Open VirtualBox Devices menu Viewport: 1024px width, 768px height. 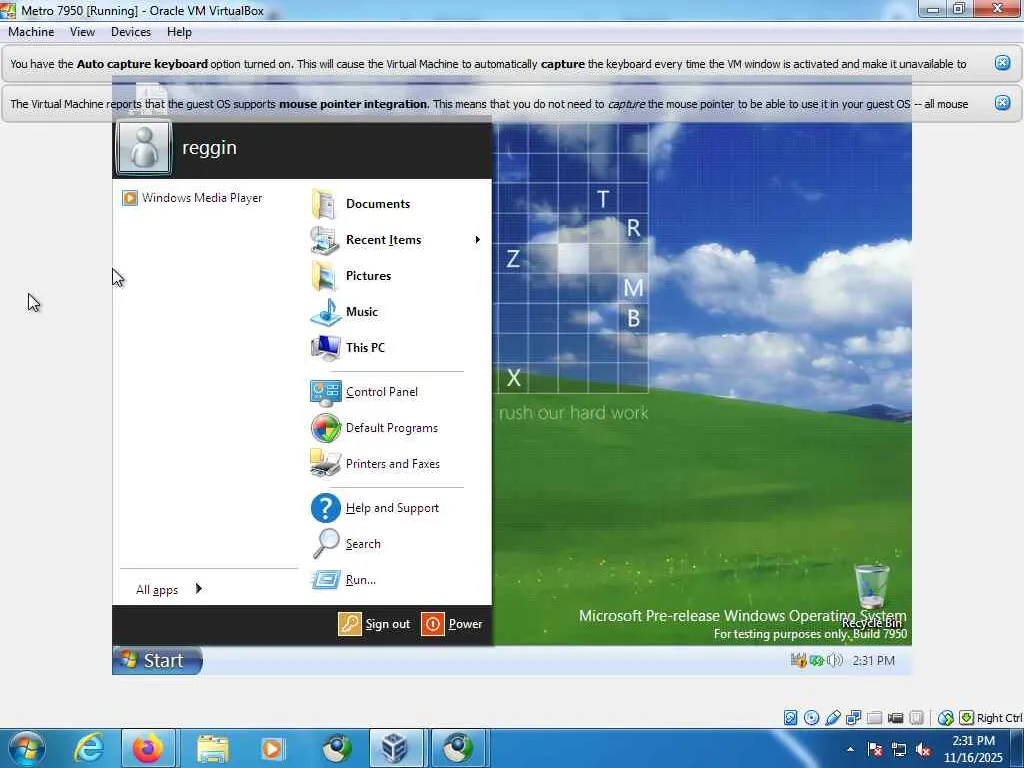(131, 32)
